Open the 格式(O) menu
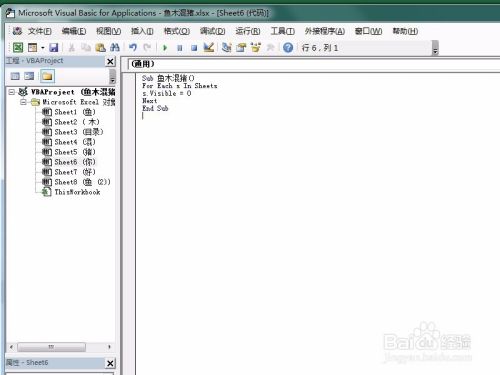500x375 pixels. pos(177,31)
